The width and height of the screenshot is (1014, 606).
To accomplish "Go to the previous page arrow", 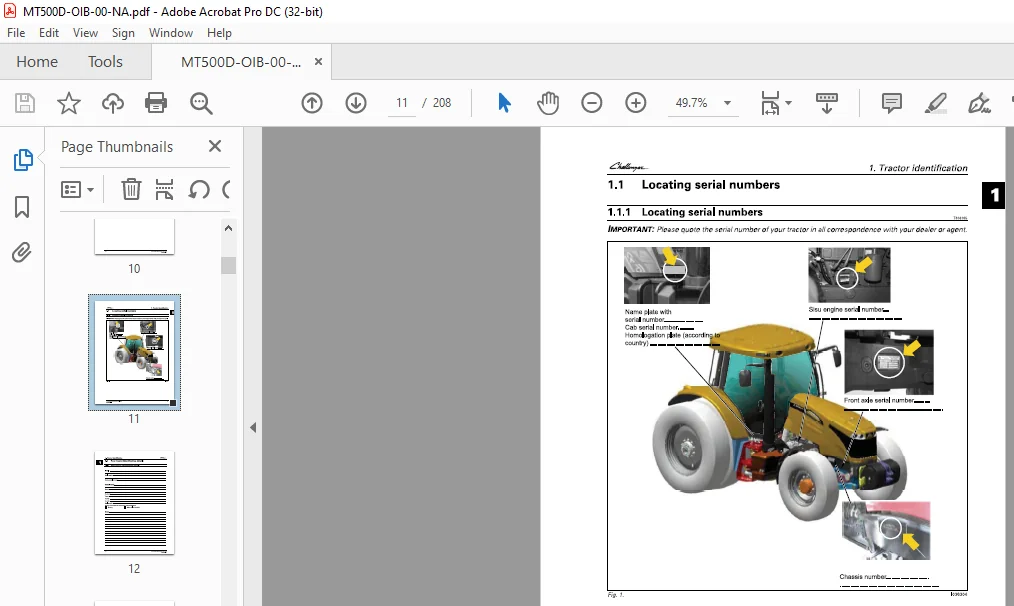I will tap(312, 103).
